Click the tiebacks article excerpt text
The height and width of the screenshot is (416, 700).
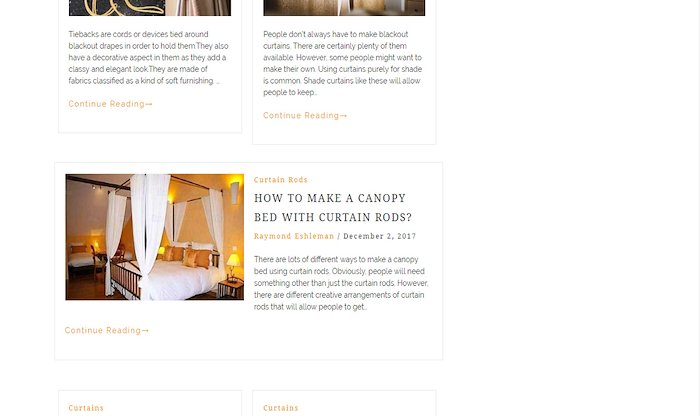click(x=149, y=58)
